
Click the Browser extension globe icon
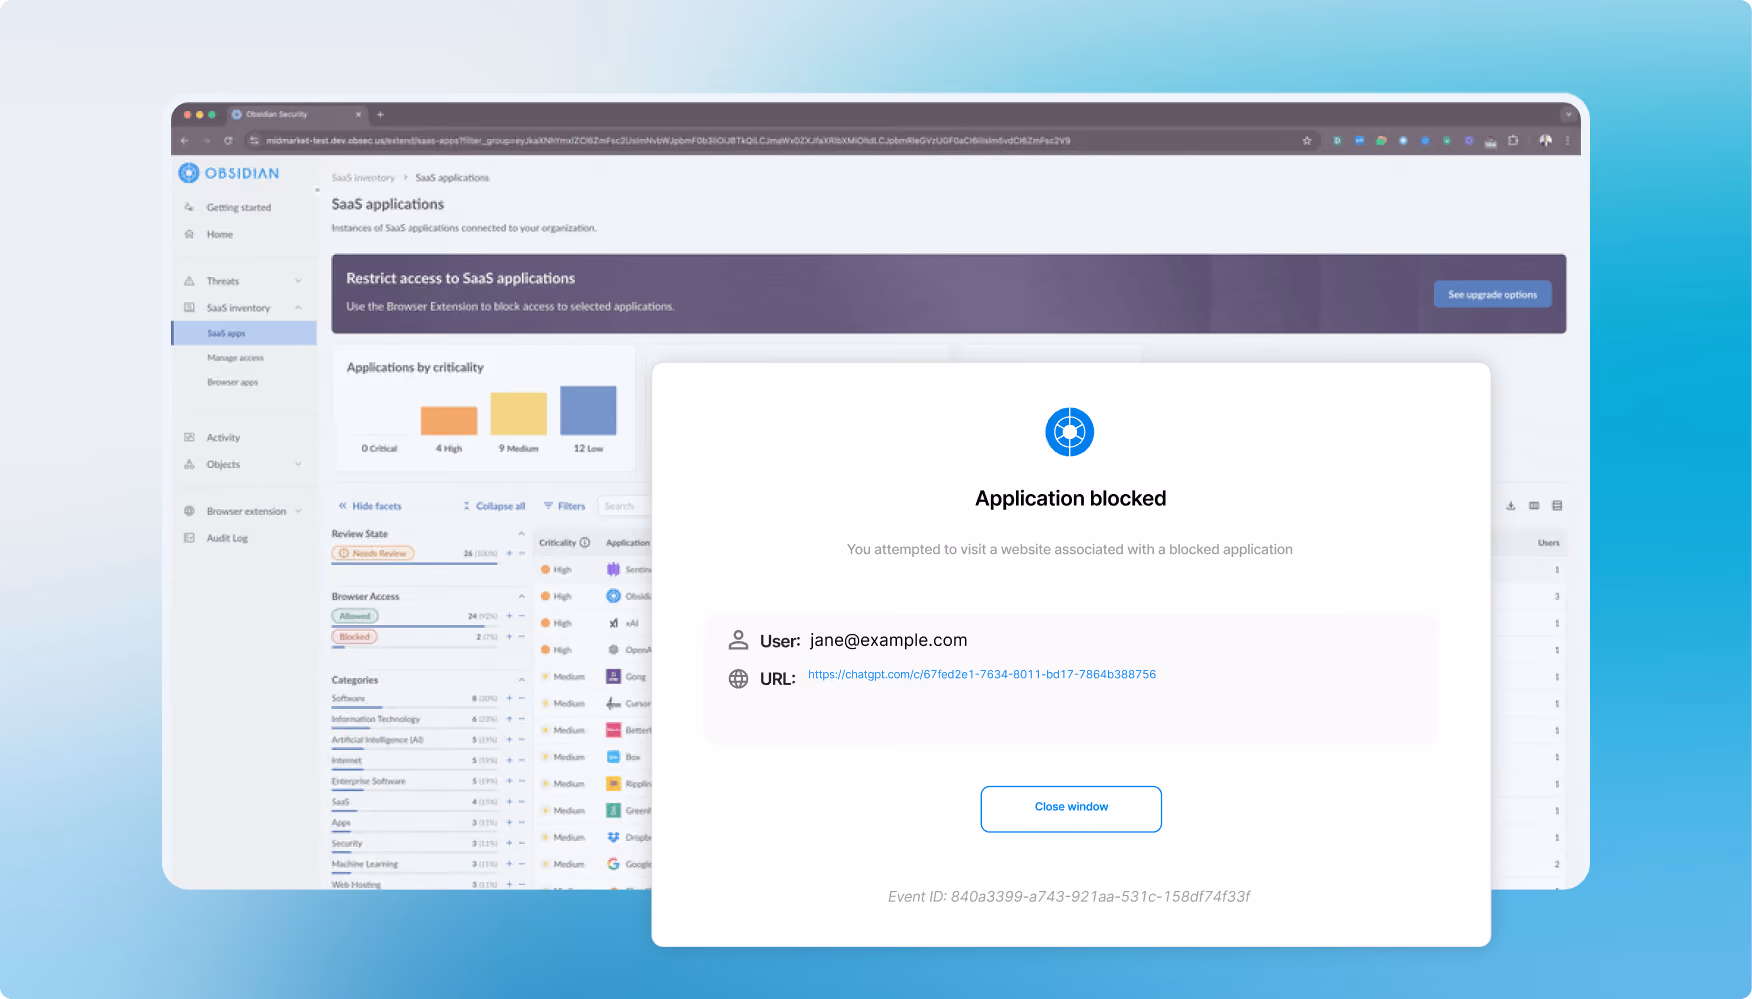[x=189, y=512]
